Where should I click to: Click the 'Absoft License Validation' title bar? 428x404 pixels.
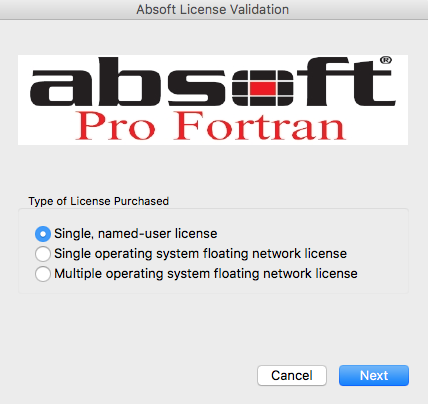[x=213, y=10]
